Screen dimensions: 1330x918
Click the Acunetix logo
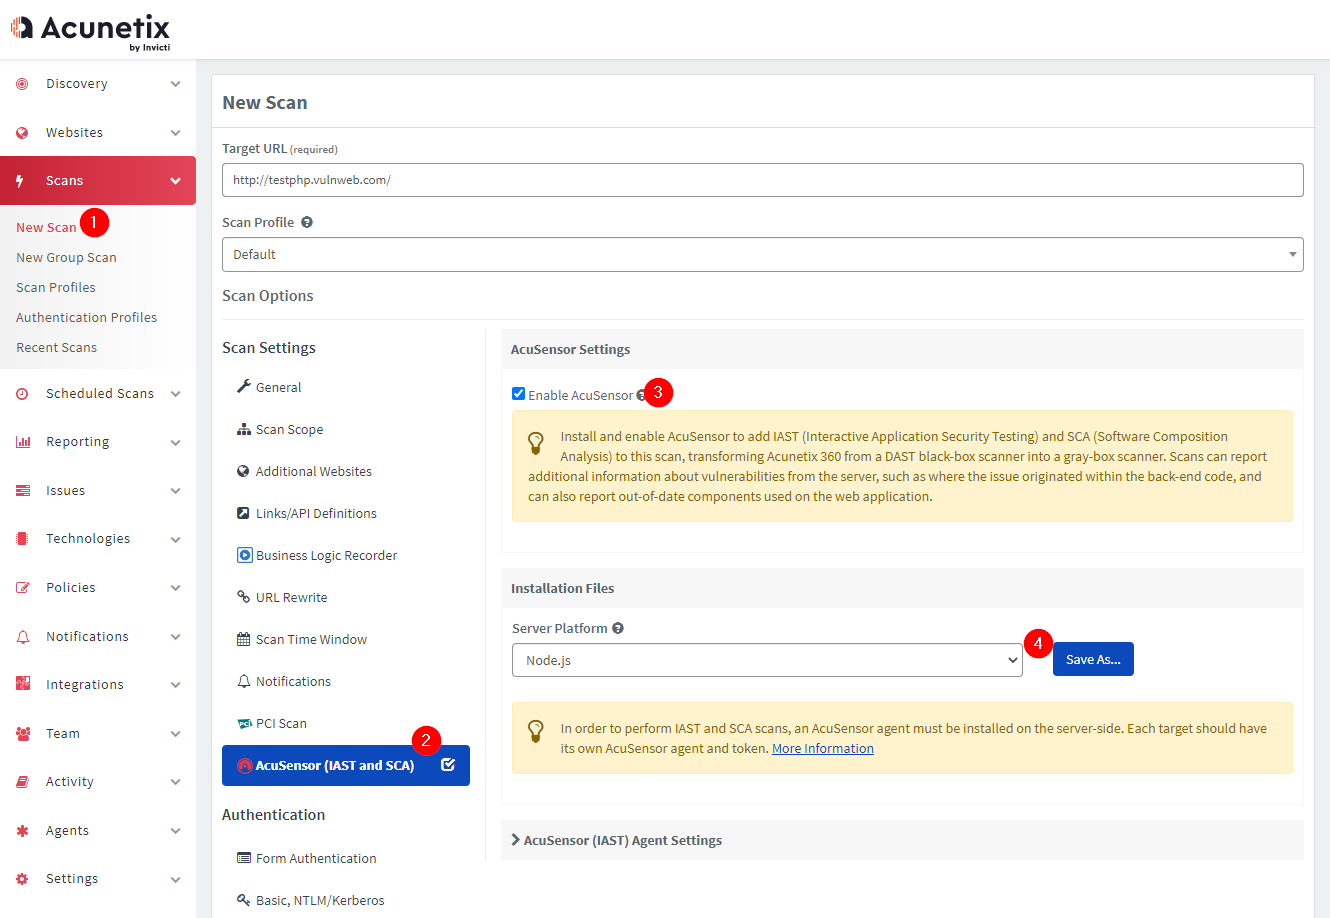90,31
